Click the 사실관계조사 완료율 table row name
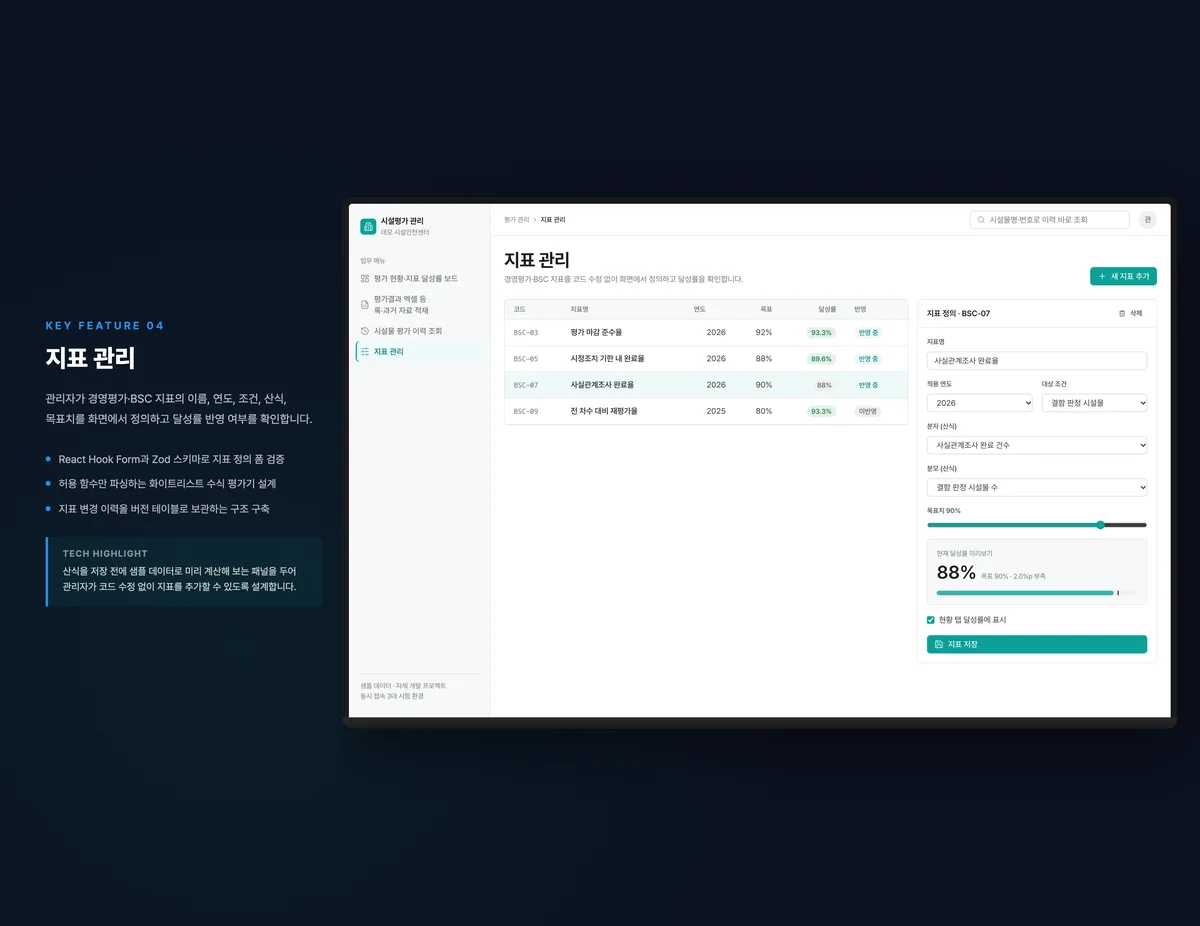 tap(602, 385)
